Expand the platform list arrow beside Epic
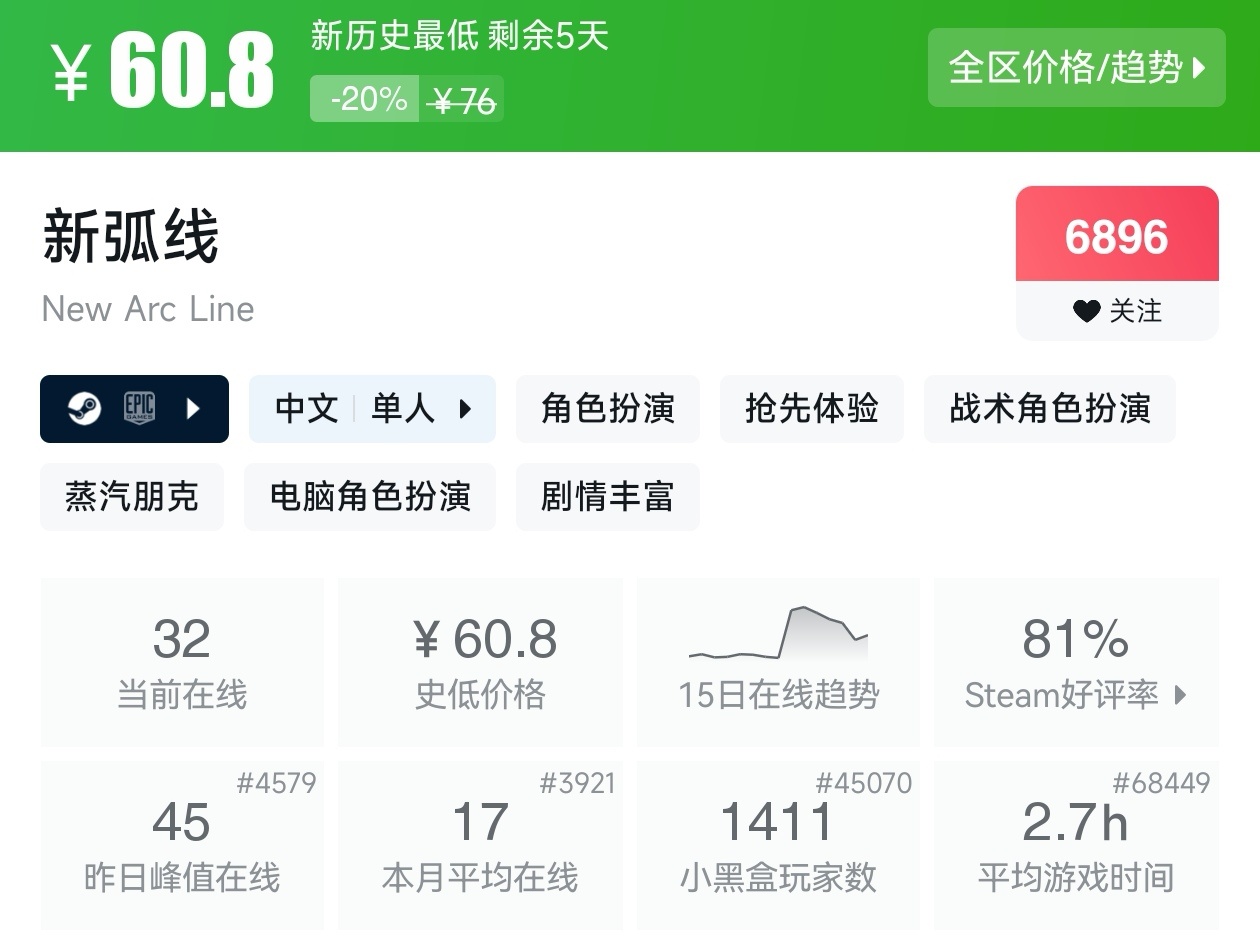Image resolution: width=1260 pixels, height=939 pixels. click(x=193, y=408)
